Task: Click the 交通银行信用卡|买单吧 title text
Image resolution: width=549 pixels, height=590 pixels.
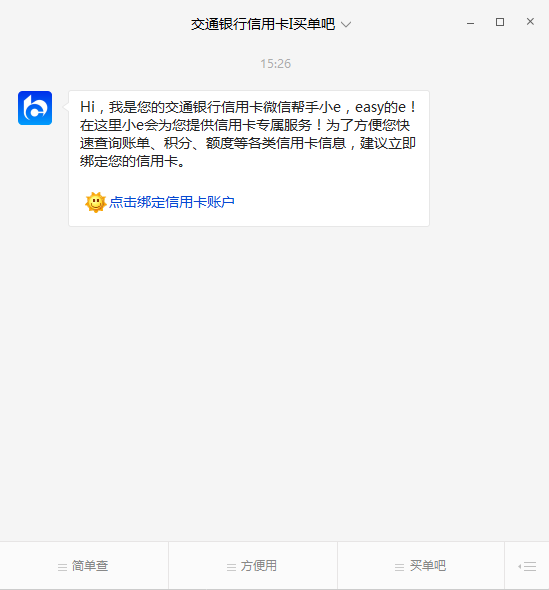Action: coord(263,24)
